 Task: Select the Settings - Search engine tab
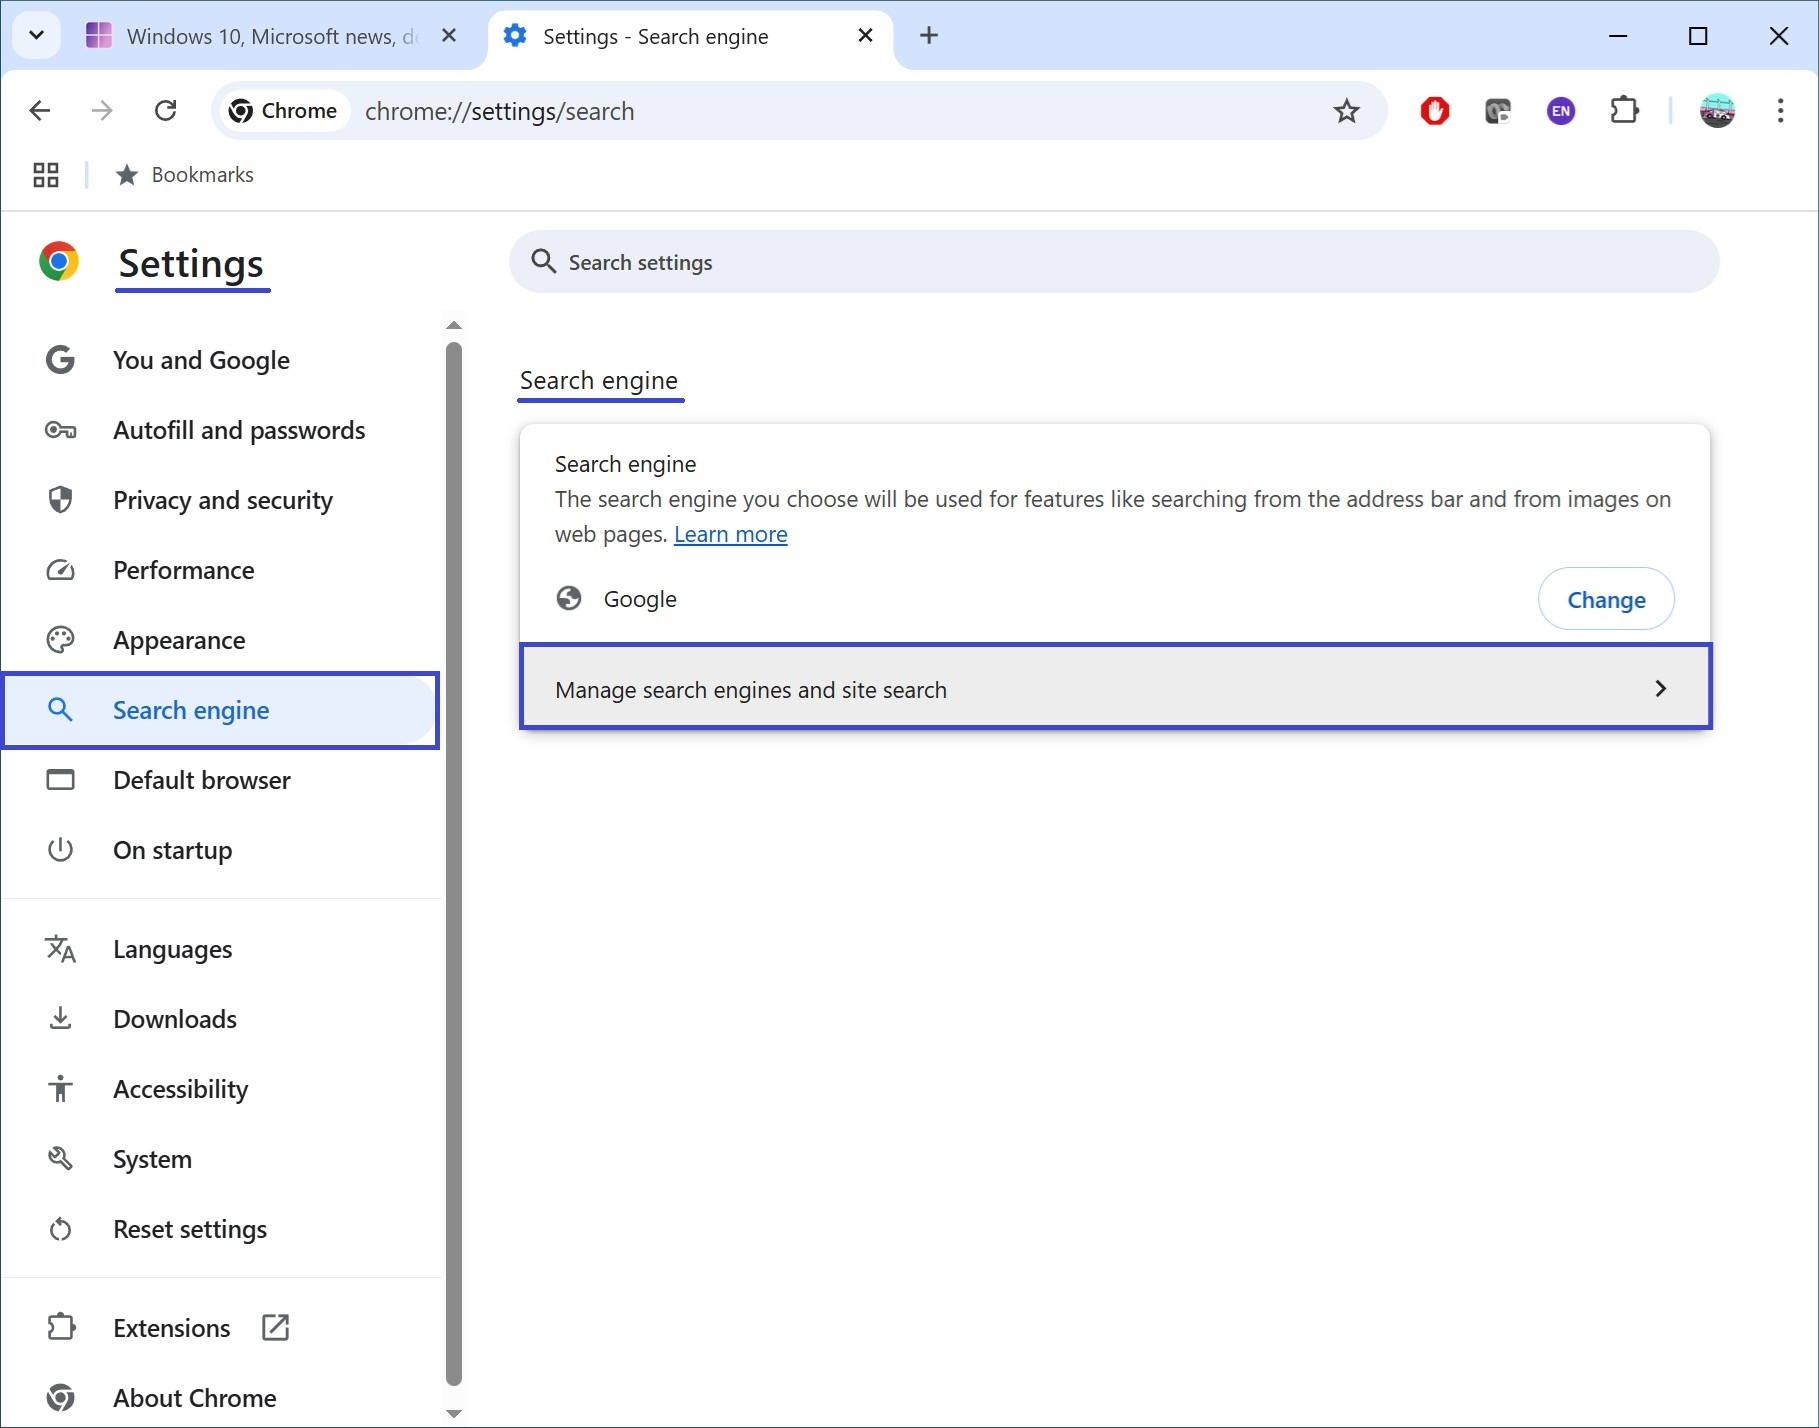690,36
